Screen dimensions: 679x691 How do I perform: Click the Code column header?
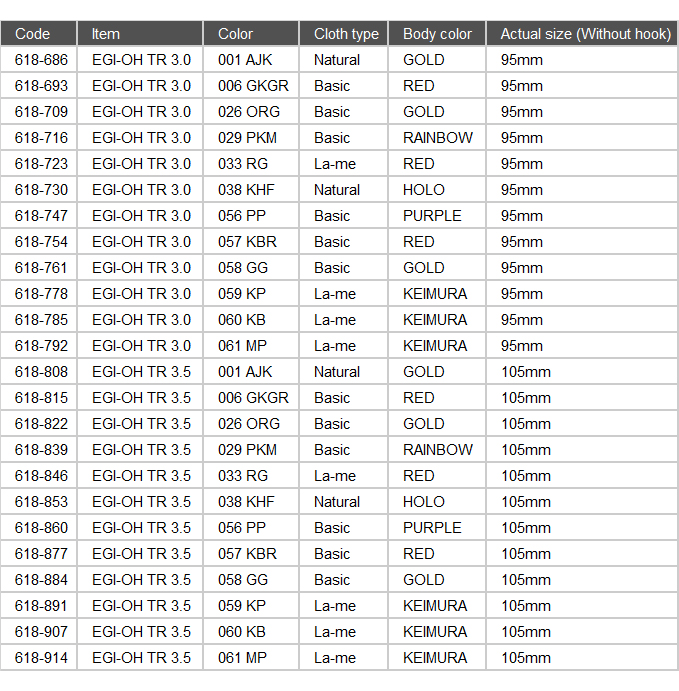click(39, 33)
